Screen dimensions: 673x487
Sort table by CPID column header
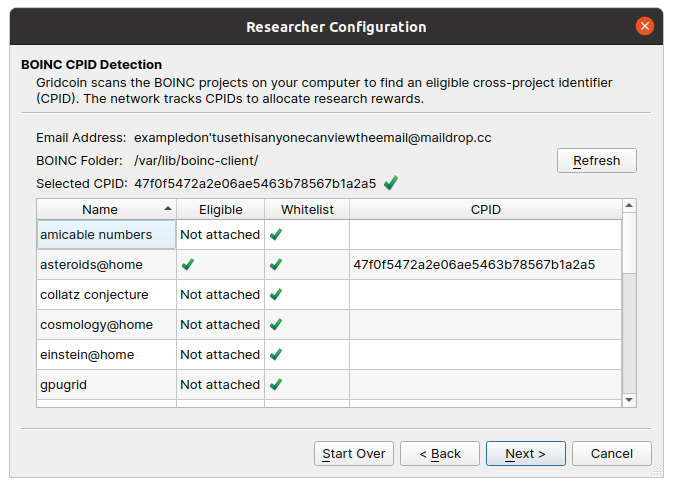(486, 209)
